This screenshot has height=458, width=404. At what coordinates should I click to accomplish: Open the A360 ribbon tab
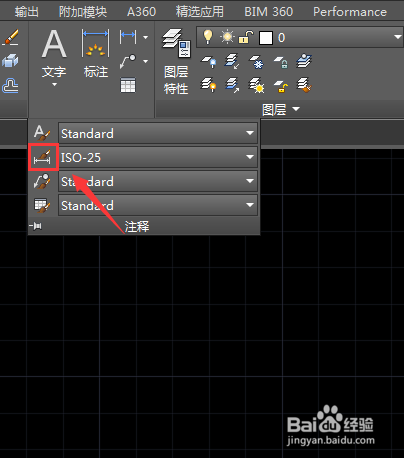141,12
